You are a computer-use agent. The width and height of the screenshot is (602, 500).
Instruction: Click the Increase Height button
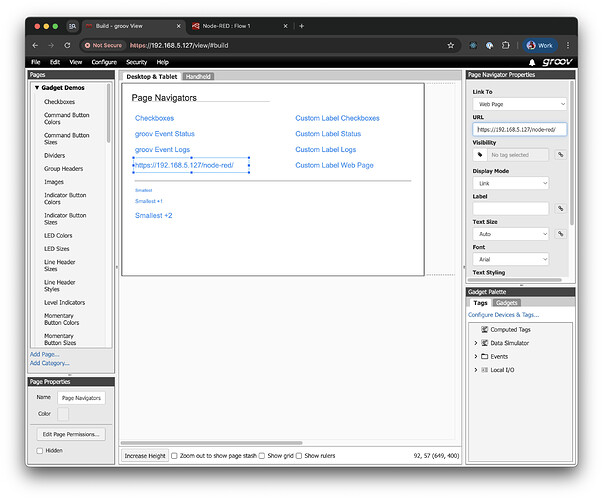pyautogui.click(x=145, y=456)
